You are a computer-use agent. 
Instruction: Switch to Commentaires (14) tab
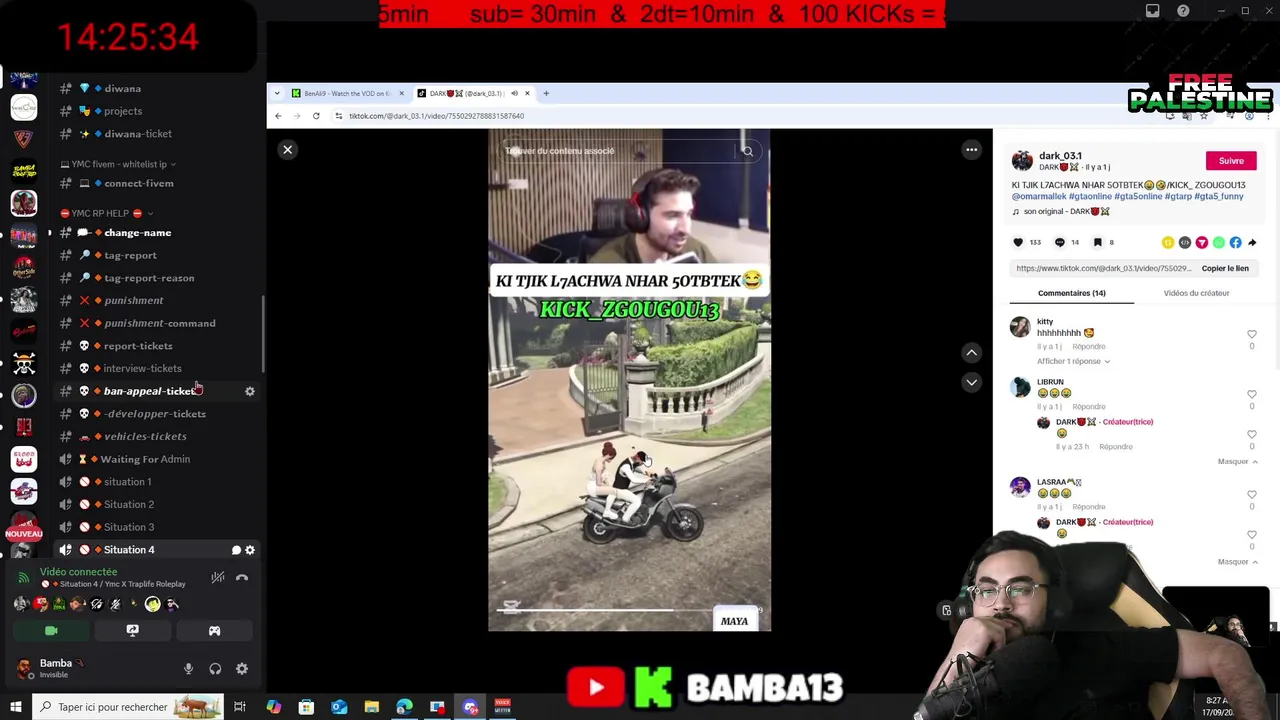tap(1071, 293)
